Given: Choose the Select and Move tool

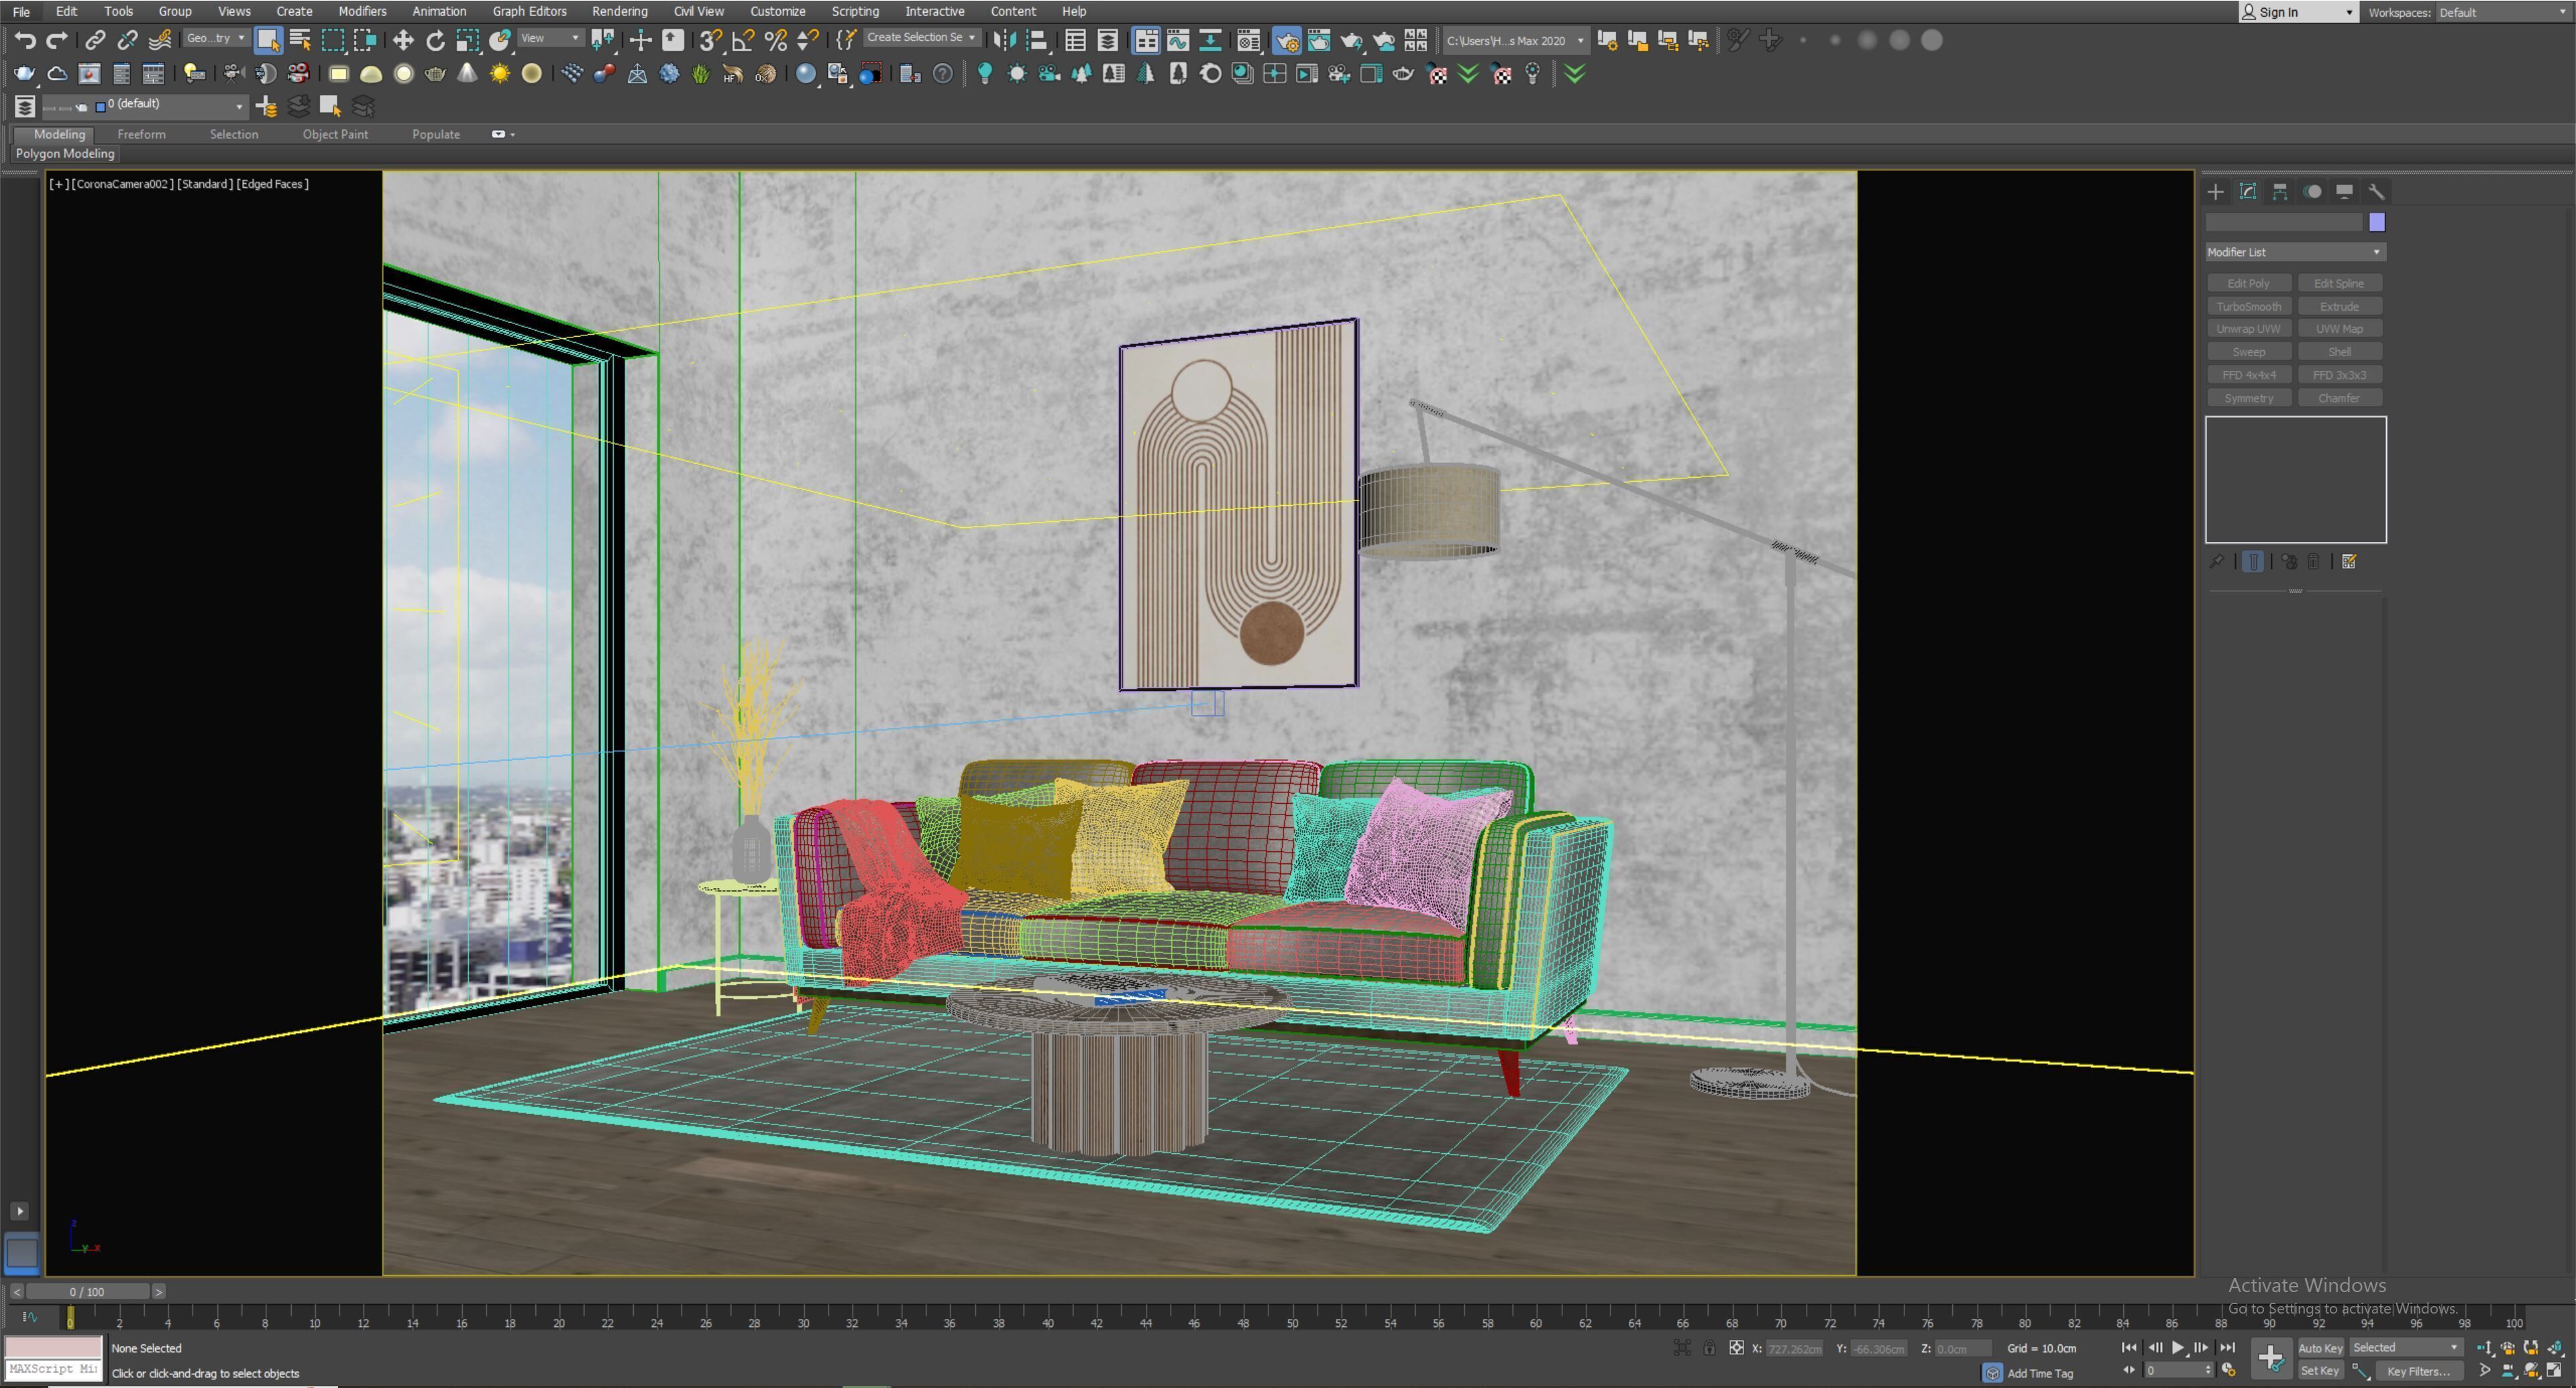Looking at the screenshot, I should pos(403,40).
